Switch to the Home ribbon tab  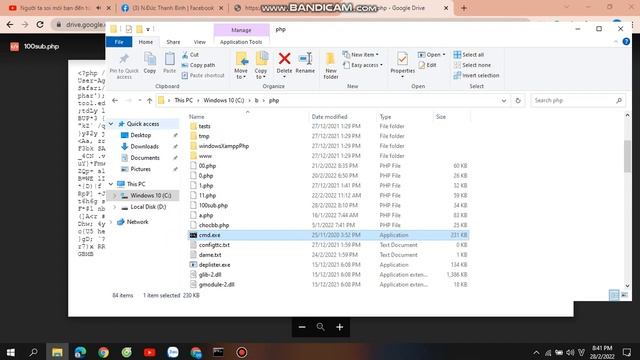[x=146, y=42]
